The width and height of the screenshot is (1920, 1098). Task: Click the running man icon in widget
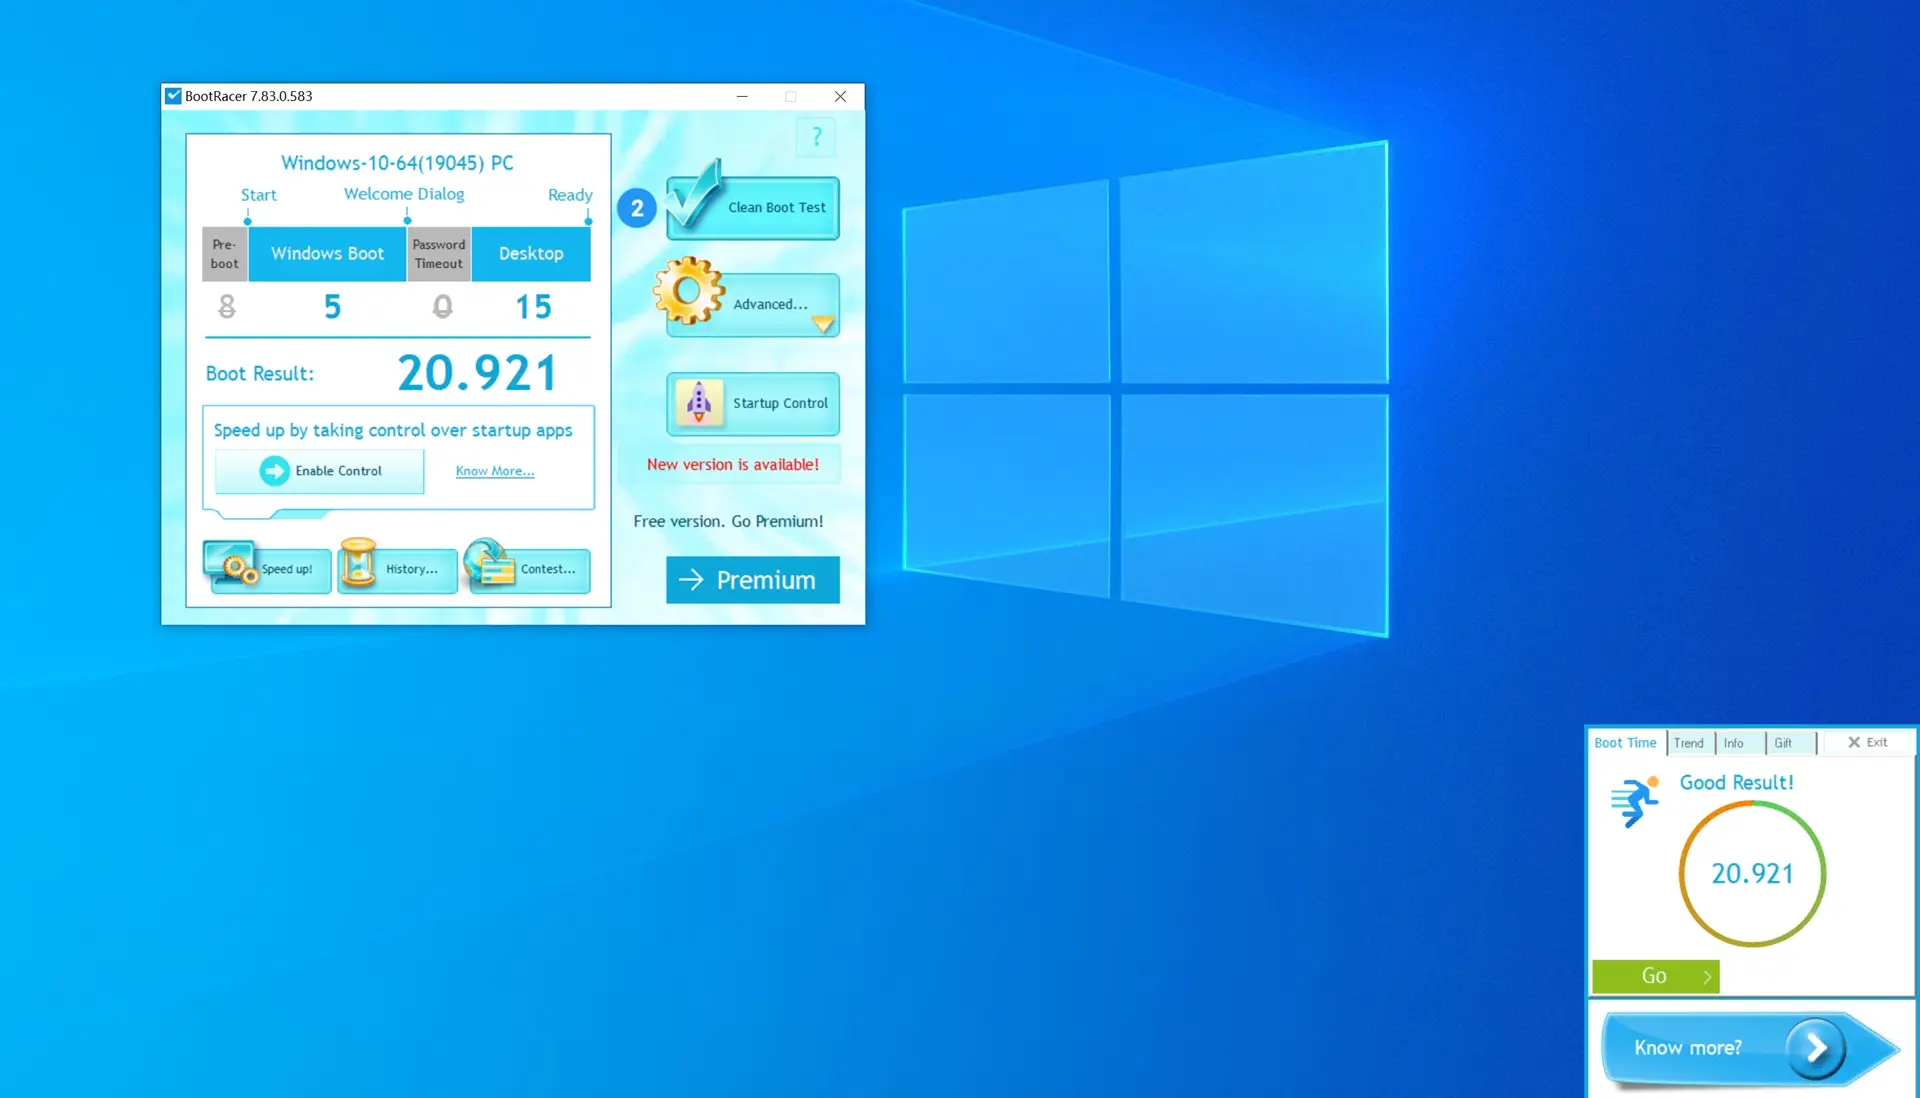(1635, 801)
